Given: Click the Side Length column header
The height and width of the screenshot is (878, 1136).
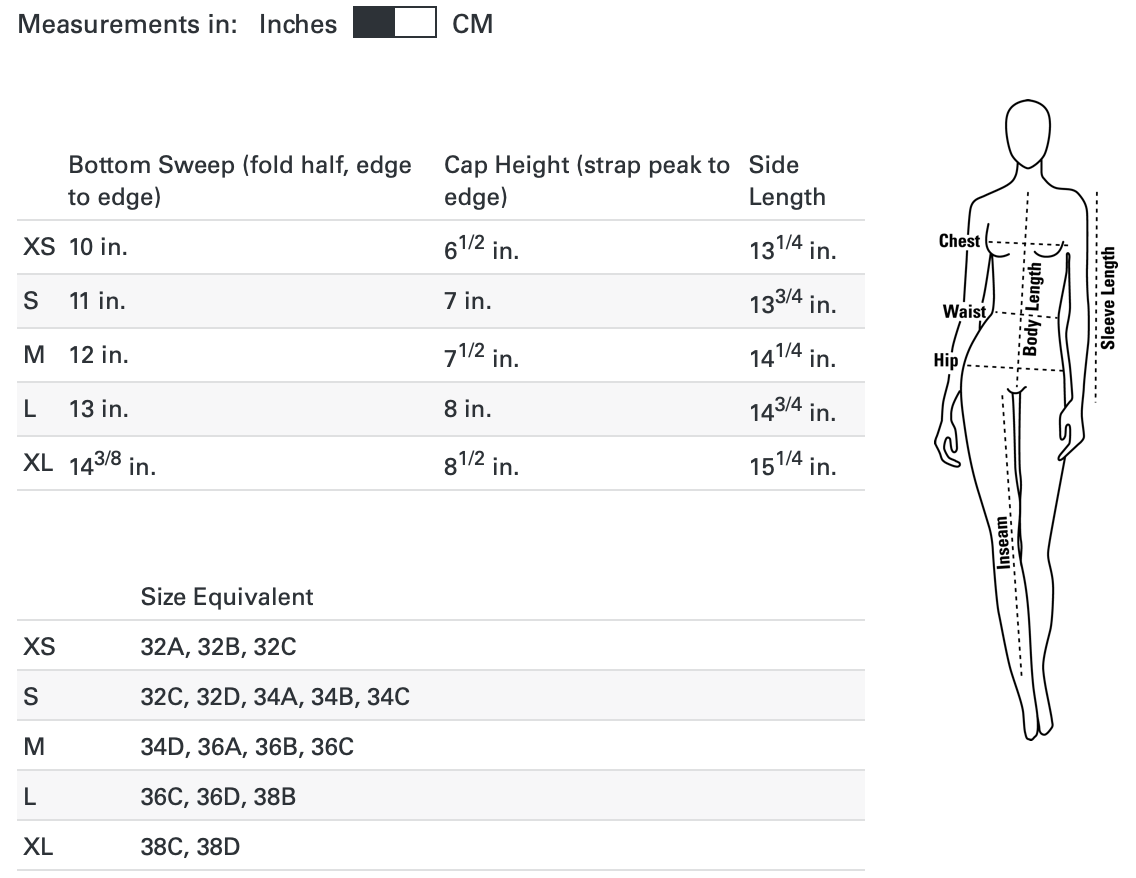Looking at the screenshot, I should [787, 180].
